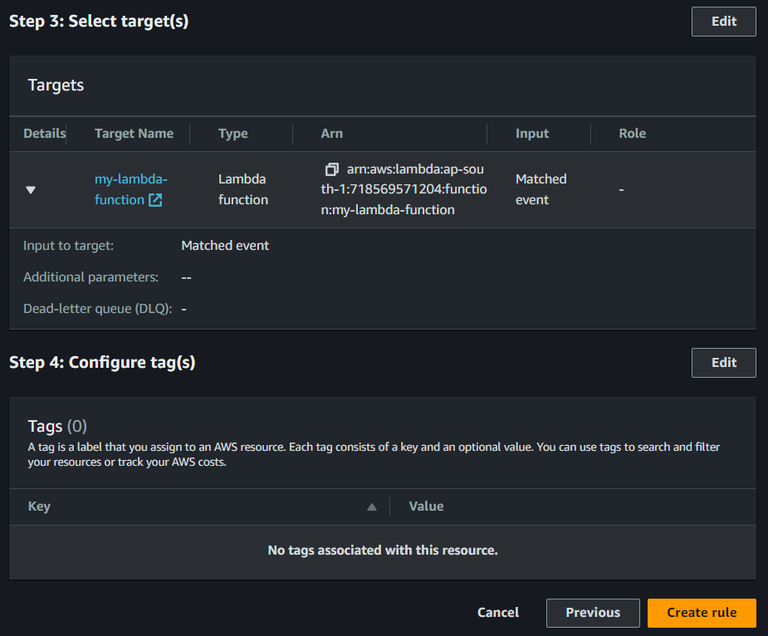Copy the Lambda function ARN
Screen dimensions: 768x636
332,170
